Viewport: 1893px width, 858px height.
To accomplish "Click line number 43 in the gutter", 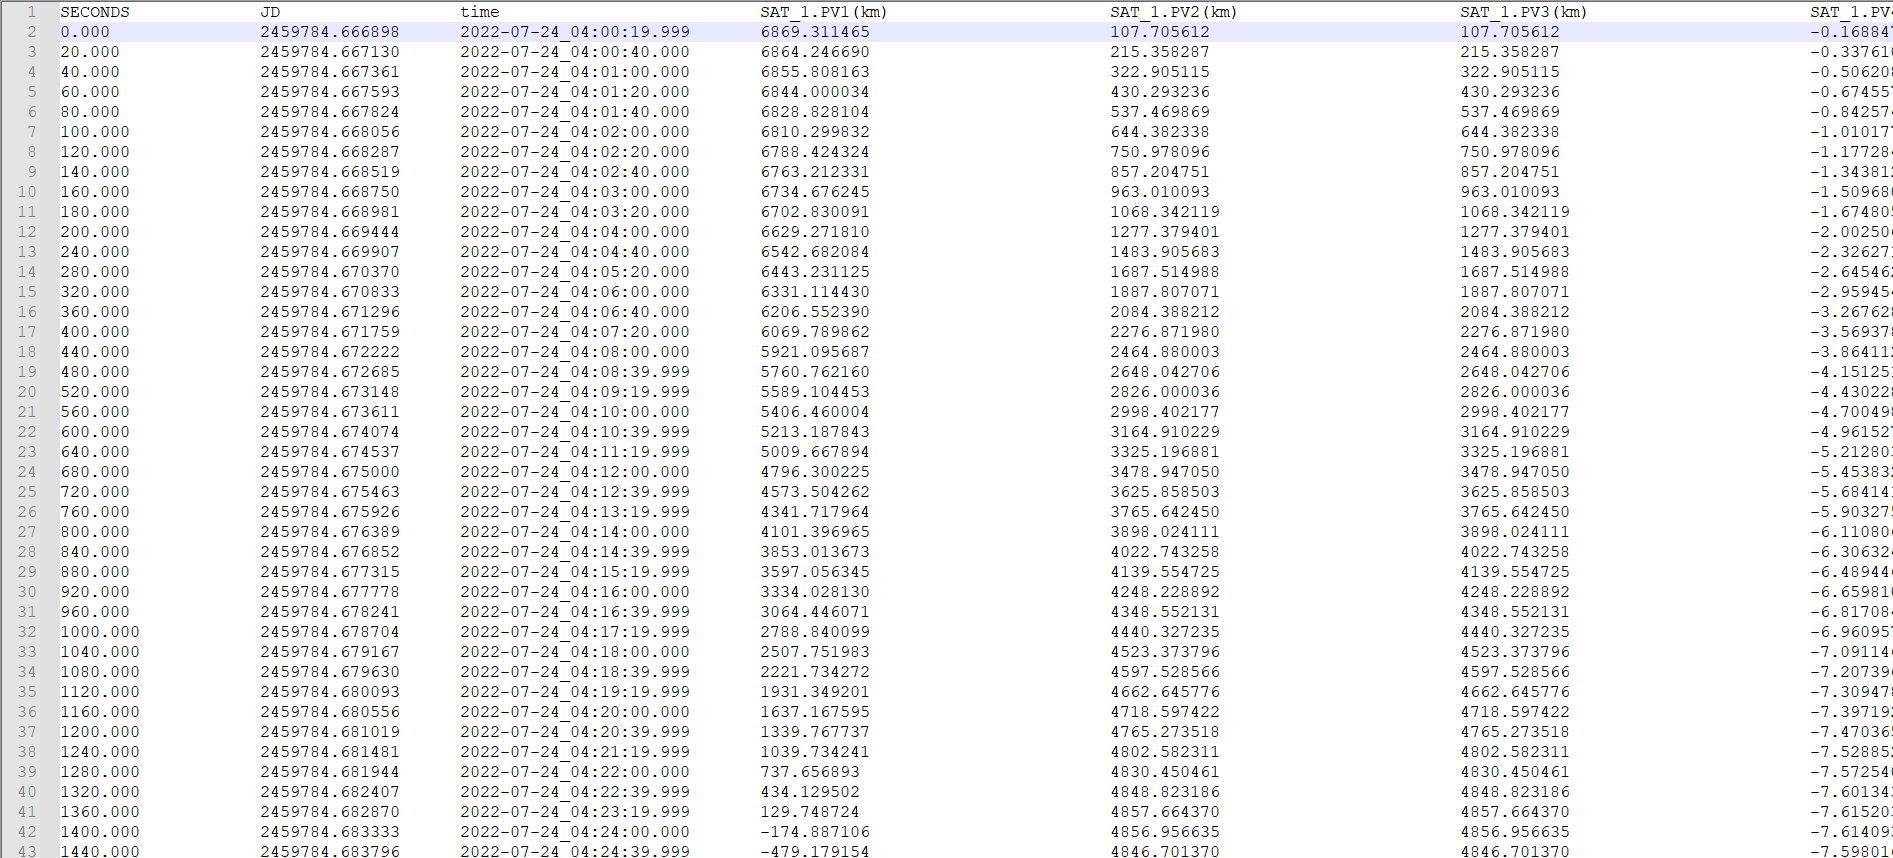I will click(27, 851).
